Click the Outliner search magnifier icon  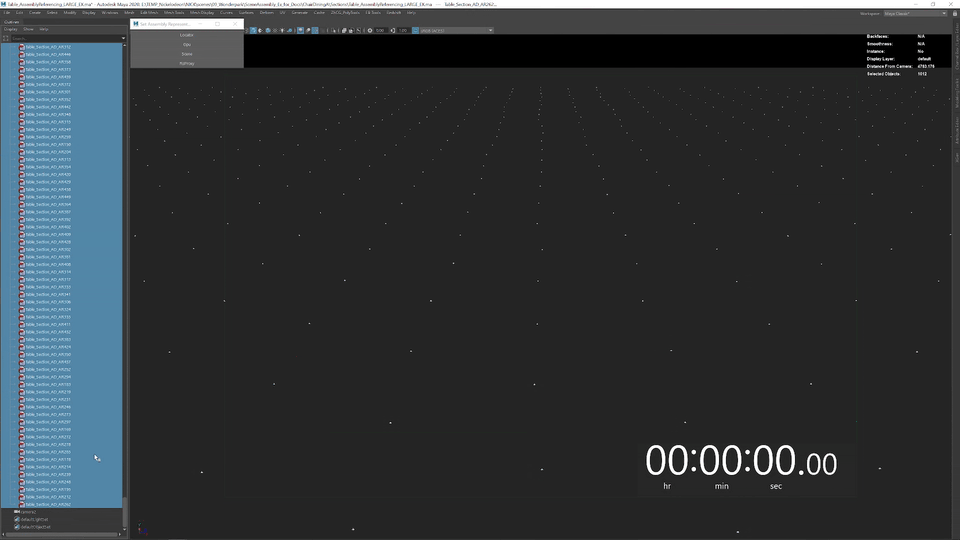(5, 38)
